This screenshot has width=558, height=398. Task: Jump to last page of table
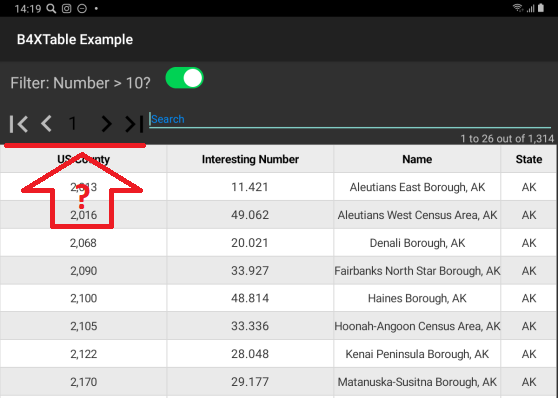(134, 124)
